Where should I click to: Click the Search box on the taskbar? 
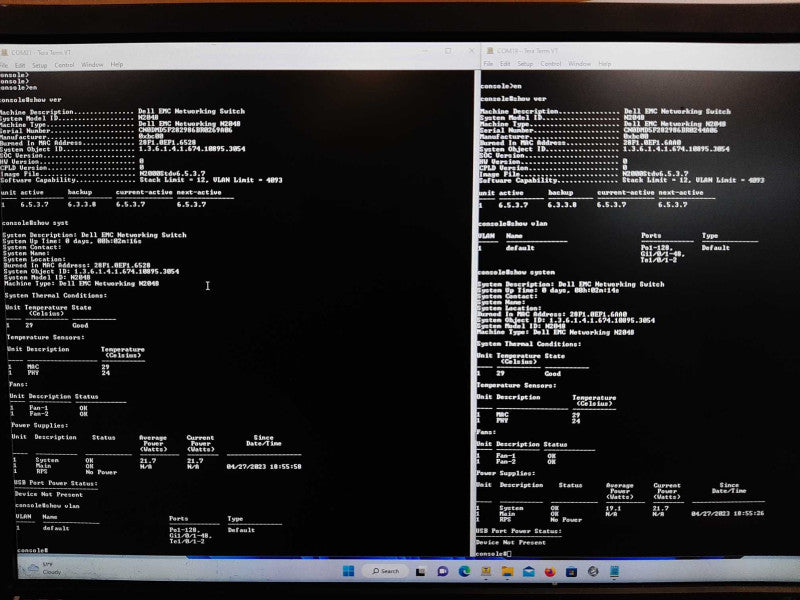pyautogui.click(x=386, y=571)
